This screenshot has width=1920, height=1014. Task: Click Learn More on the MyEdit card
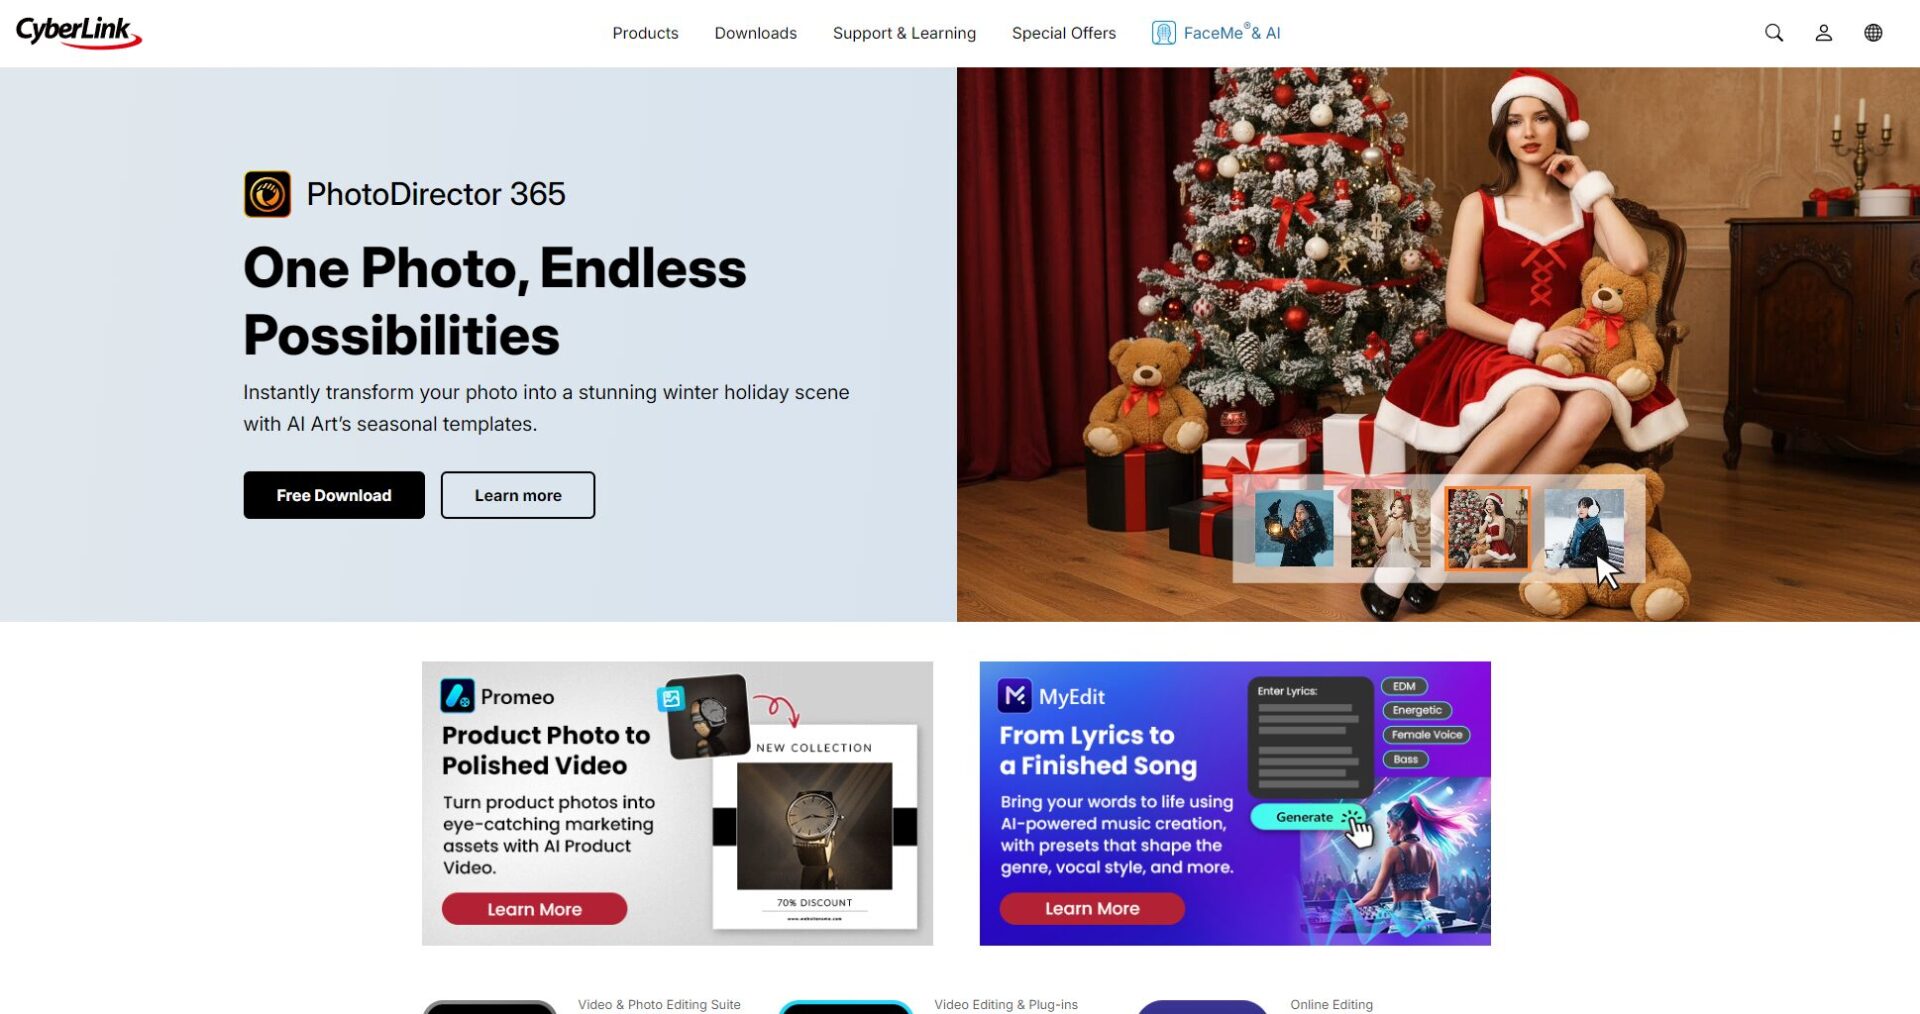click(1092, 908)
